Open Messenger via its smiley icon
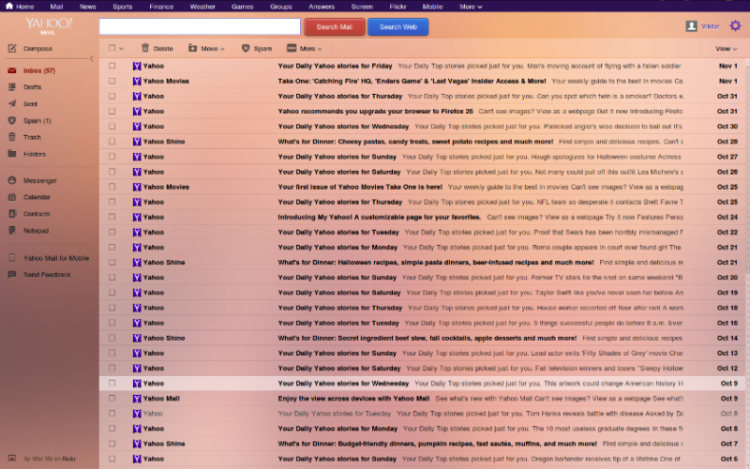 click(x=12, y=180)
